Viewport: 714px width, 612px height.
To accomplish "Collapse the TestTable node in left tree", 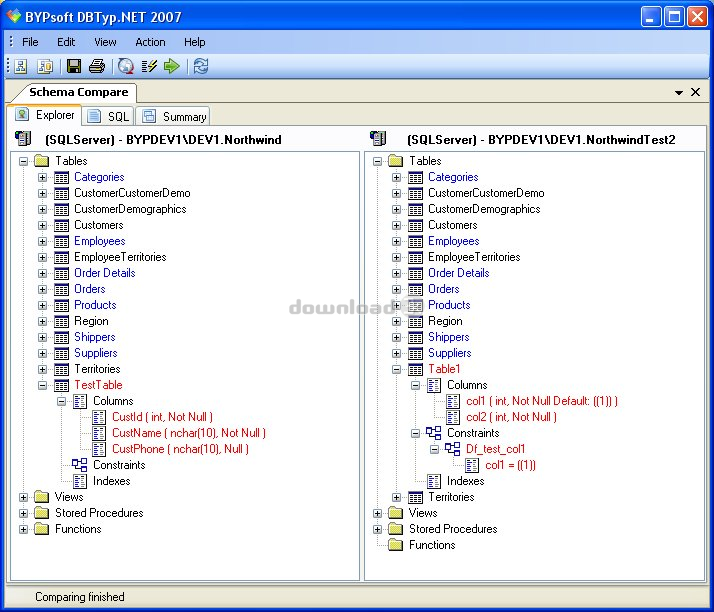I will click(43, 385).
